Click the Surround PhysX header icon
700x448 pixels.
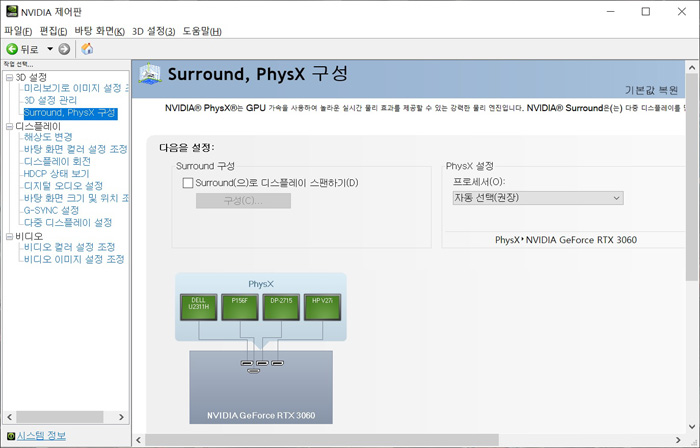click(x=150, y=74)
